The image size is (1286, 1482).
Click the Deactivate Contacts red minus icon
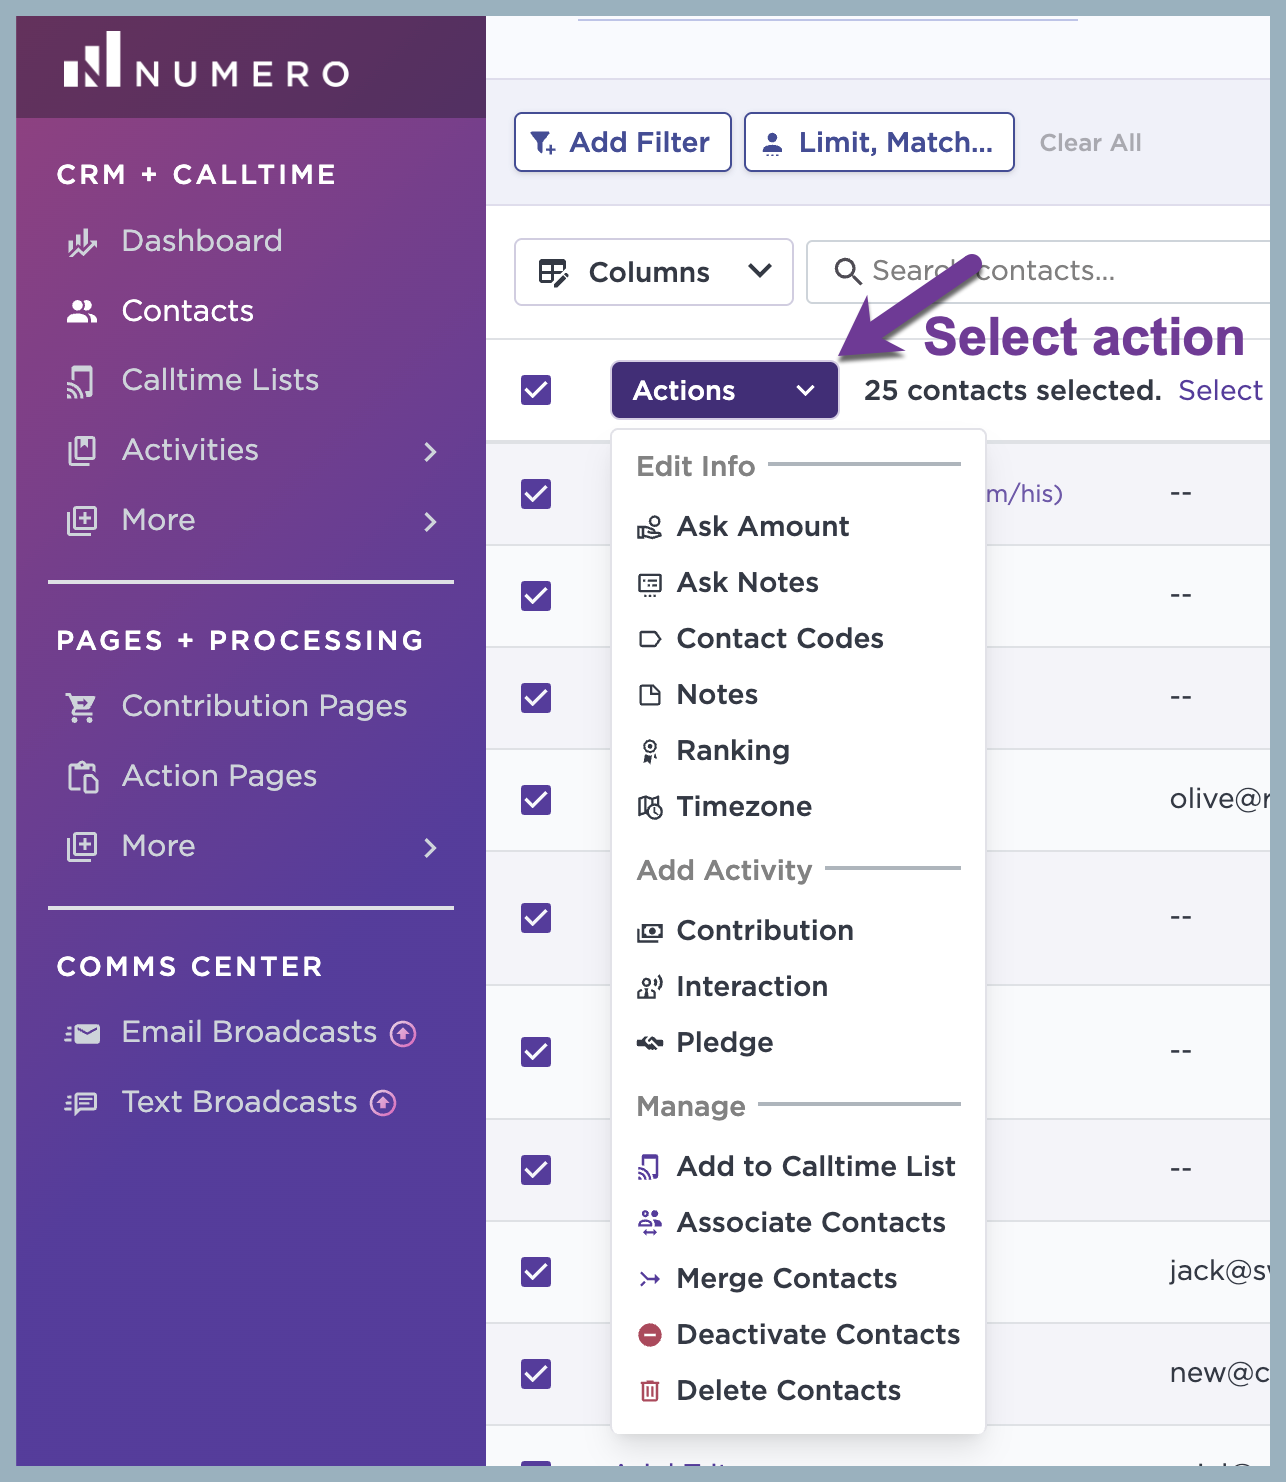[x=650, y=1334]
